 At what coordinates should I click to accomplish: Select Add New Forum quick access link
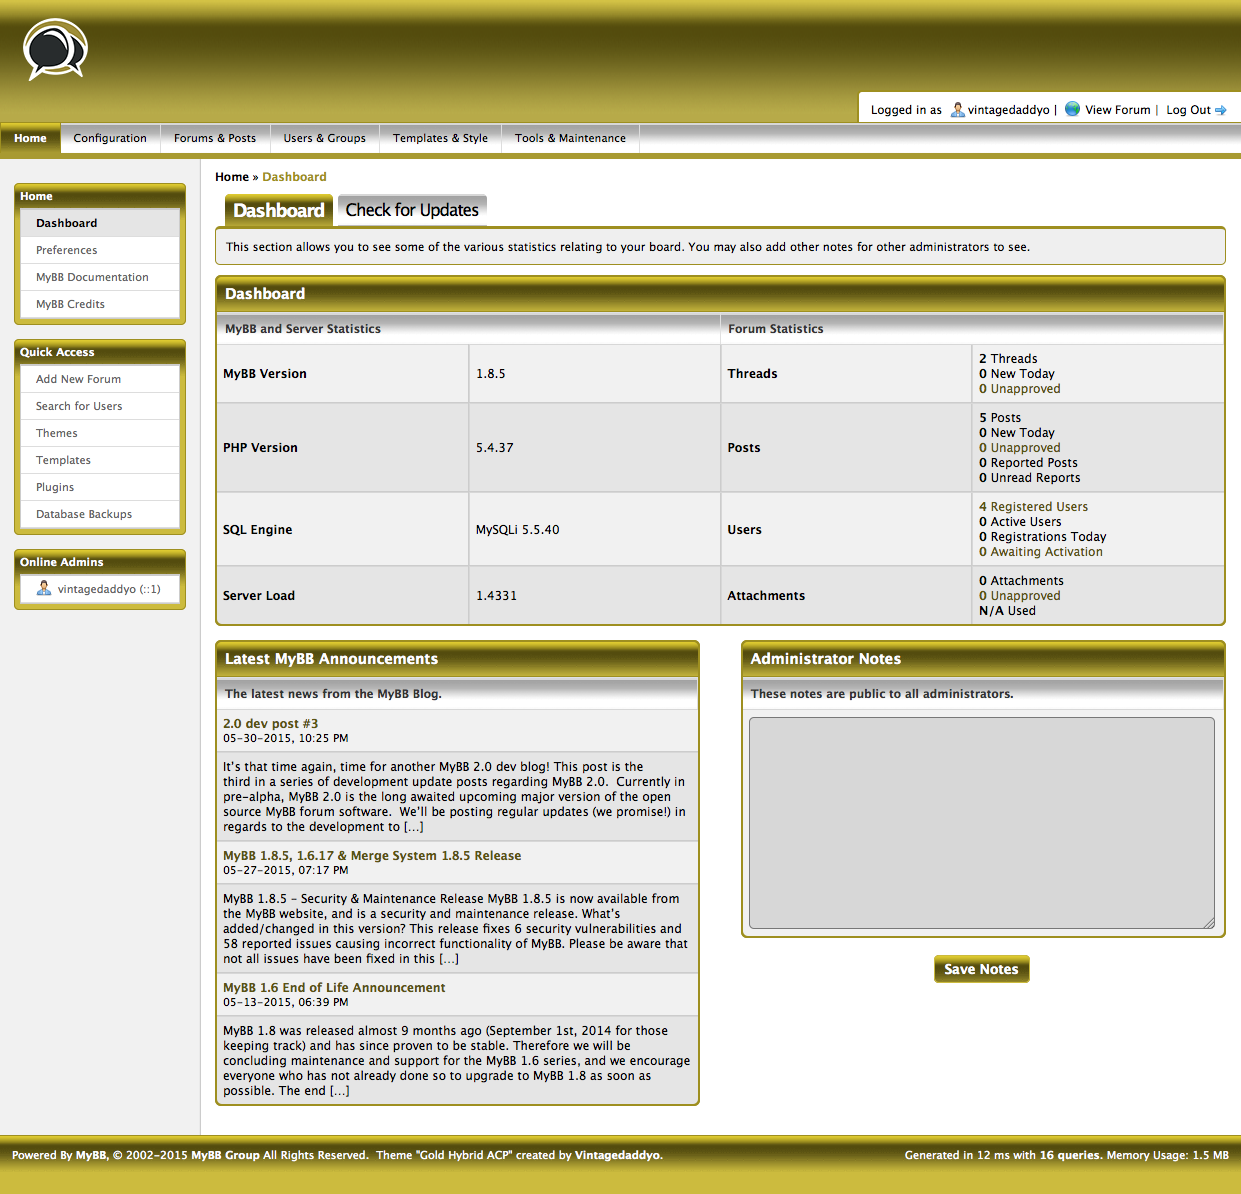coord(78,379)
